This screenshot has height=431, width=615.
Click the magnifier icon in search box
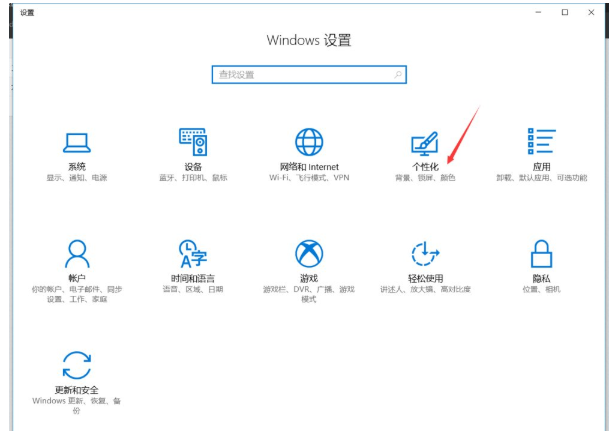(398, 75)
